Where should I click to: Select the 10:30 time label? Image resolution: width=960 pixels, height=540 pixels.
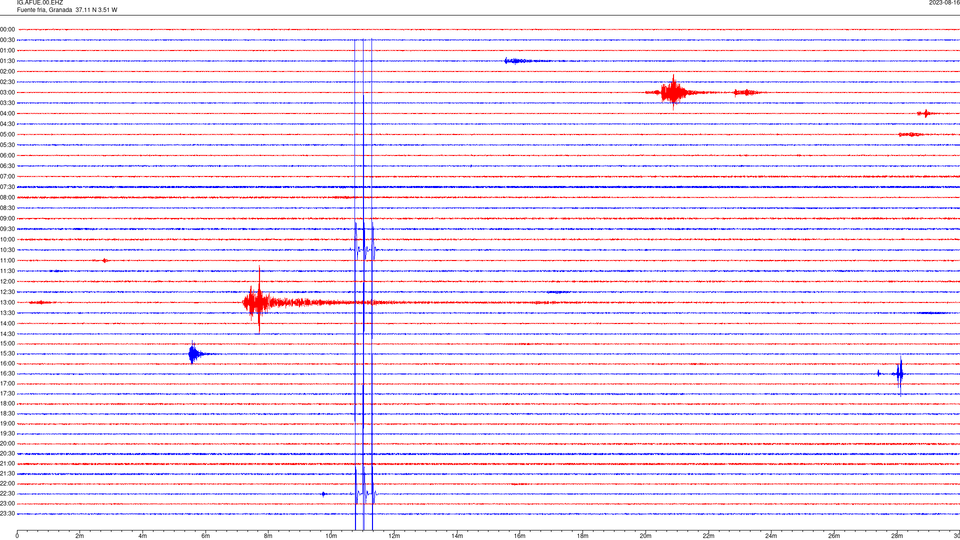[x=7, y=250]
